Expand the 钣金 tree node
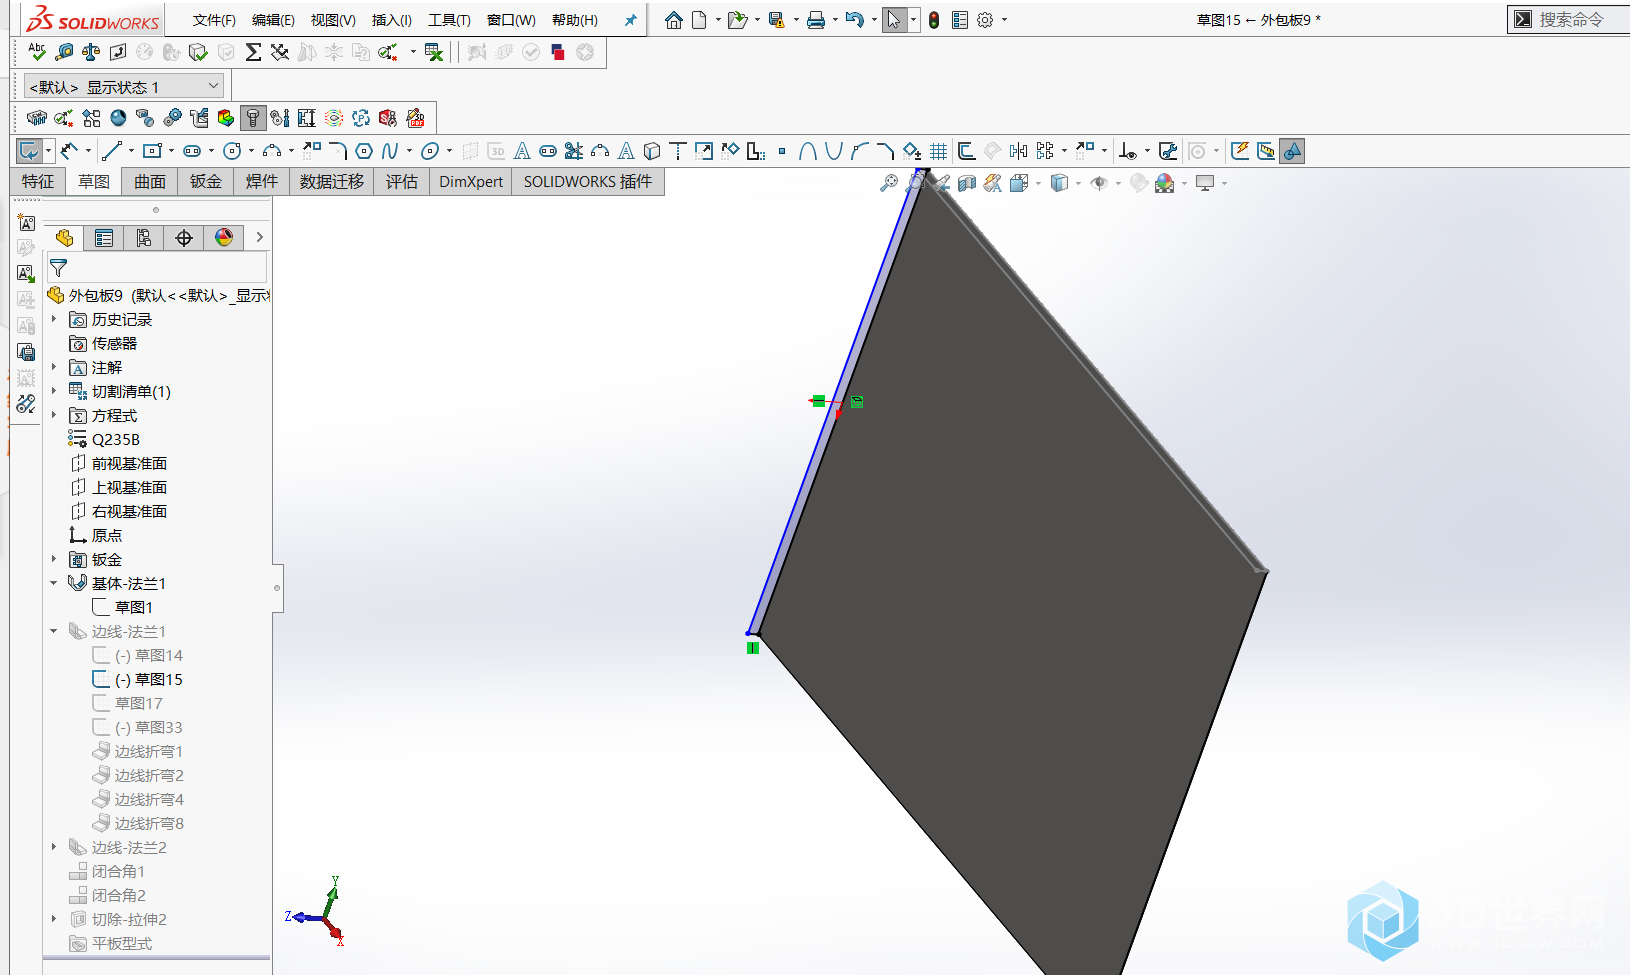Image resolution: width=1630 pixels, height=975 pixels. 54,559
